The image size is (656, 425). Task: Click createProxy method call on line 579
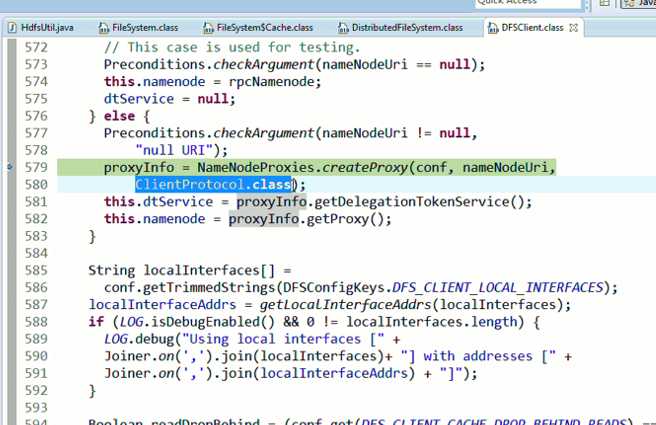365,167
